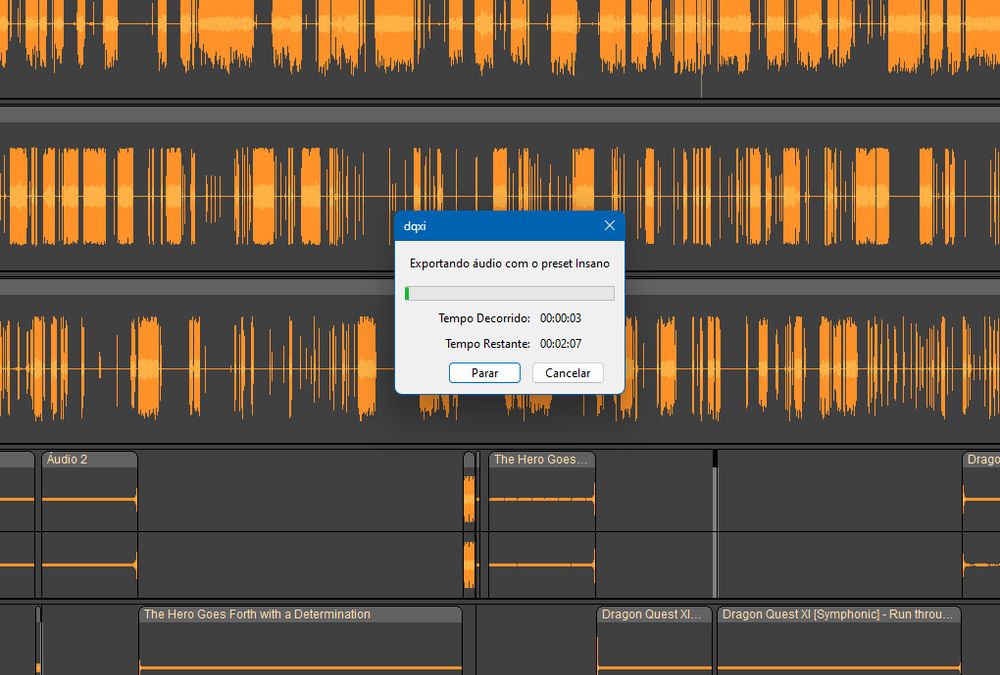The image size is (1000, 675).
Task: Select the 'Dragon Quest XI [Symphonic] - Run throu...' clip
Action: pyautogui.click(x=839, y=615)
